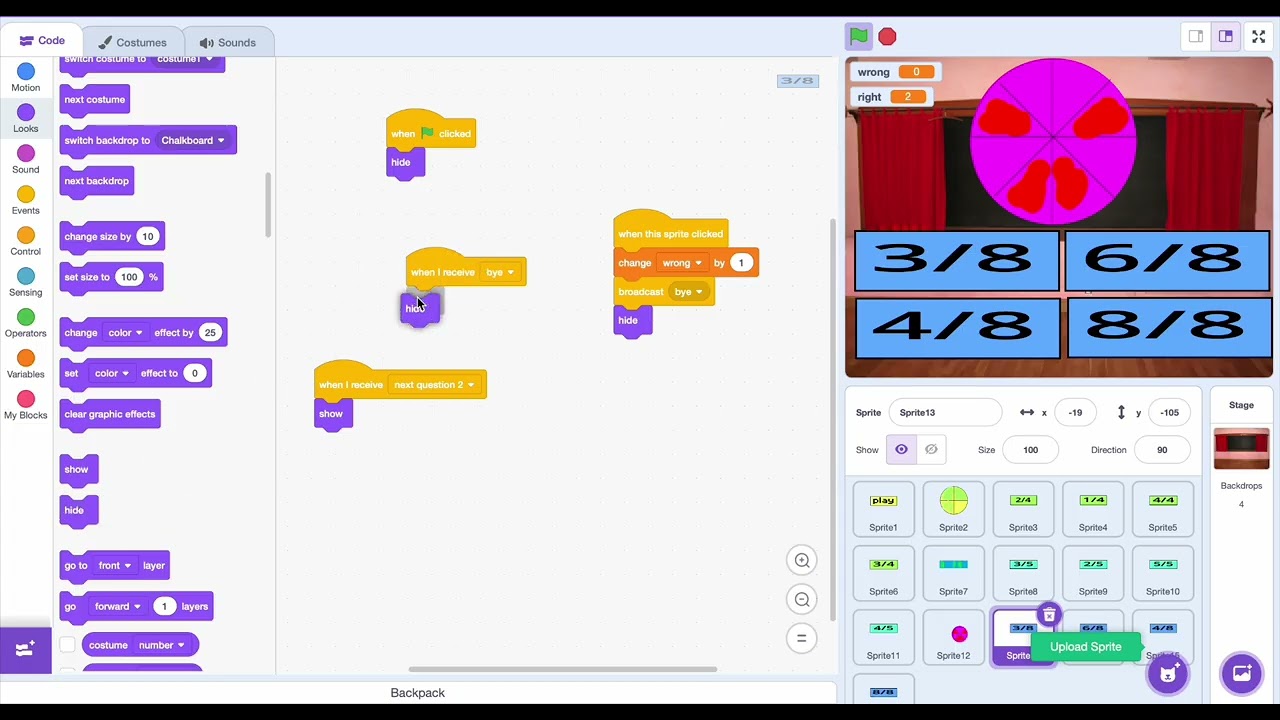1280x720 pixels.
Task: Select Sprite7 thumbnail
Action: 953,572
